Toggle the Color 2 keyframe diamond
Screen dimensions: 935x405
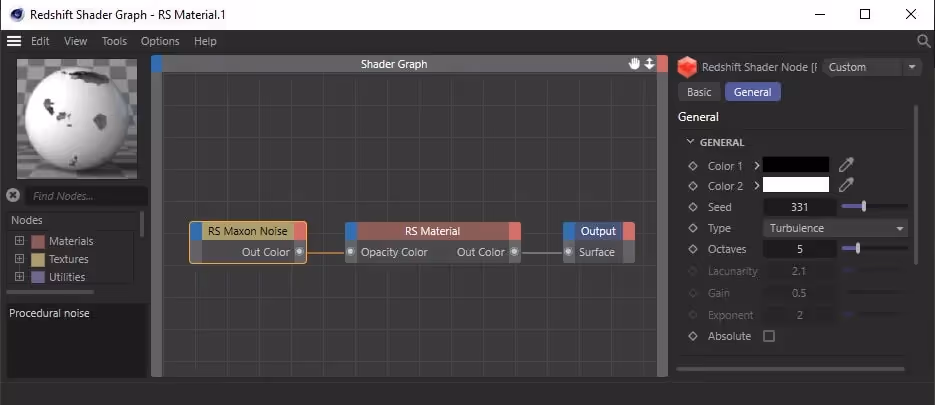click(693, 186)
